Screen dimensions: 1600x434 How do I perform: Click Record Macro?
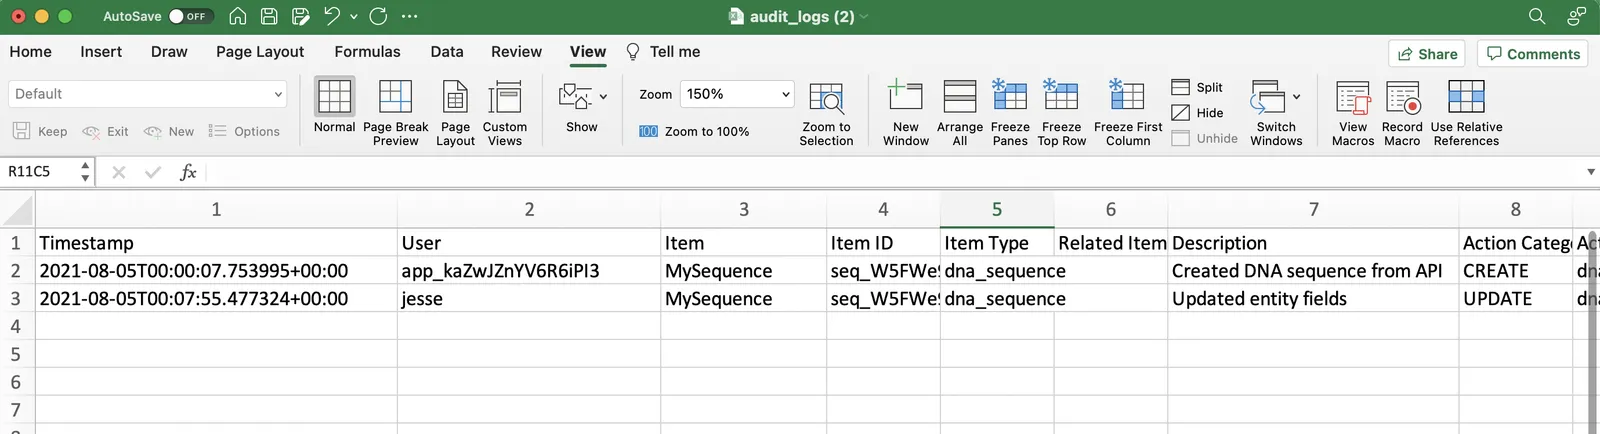tap(1402, 113)
